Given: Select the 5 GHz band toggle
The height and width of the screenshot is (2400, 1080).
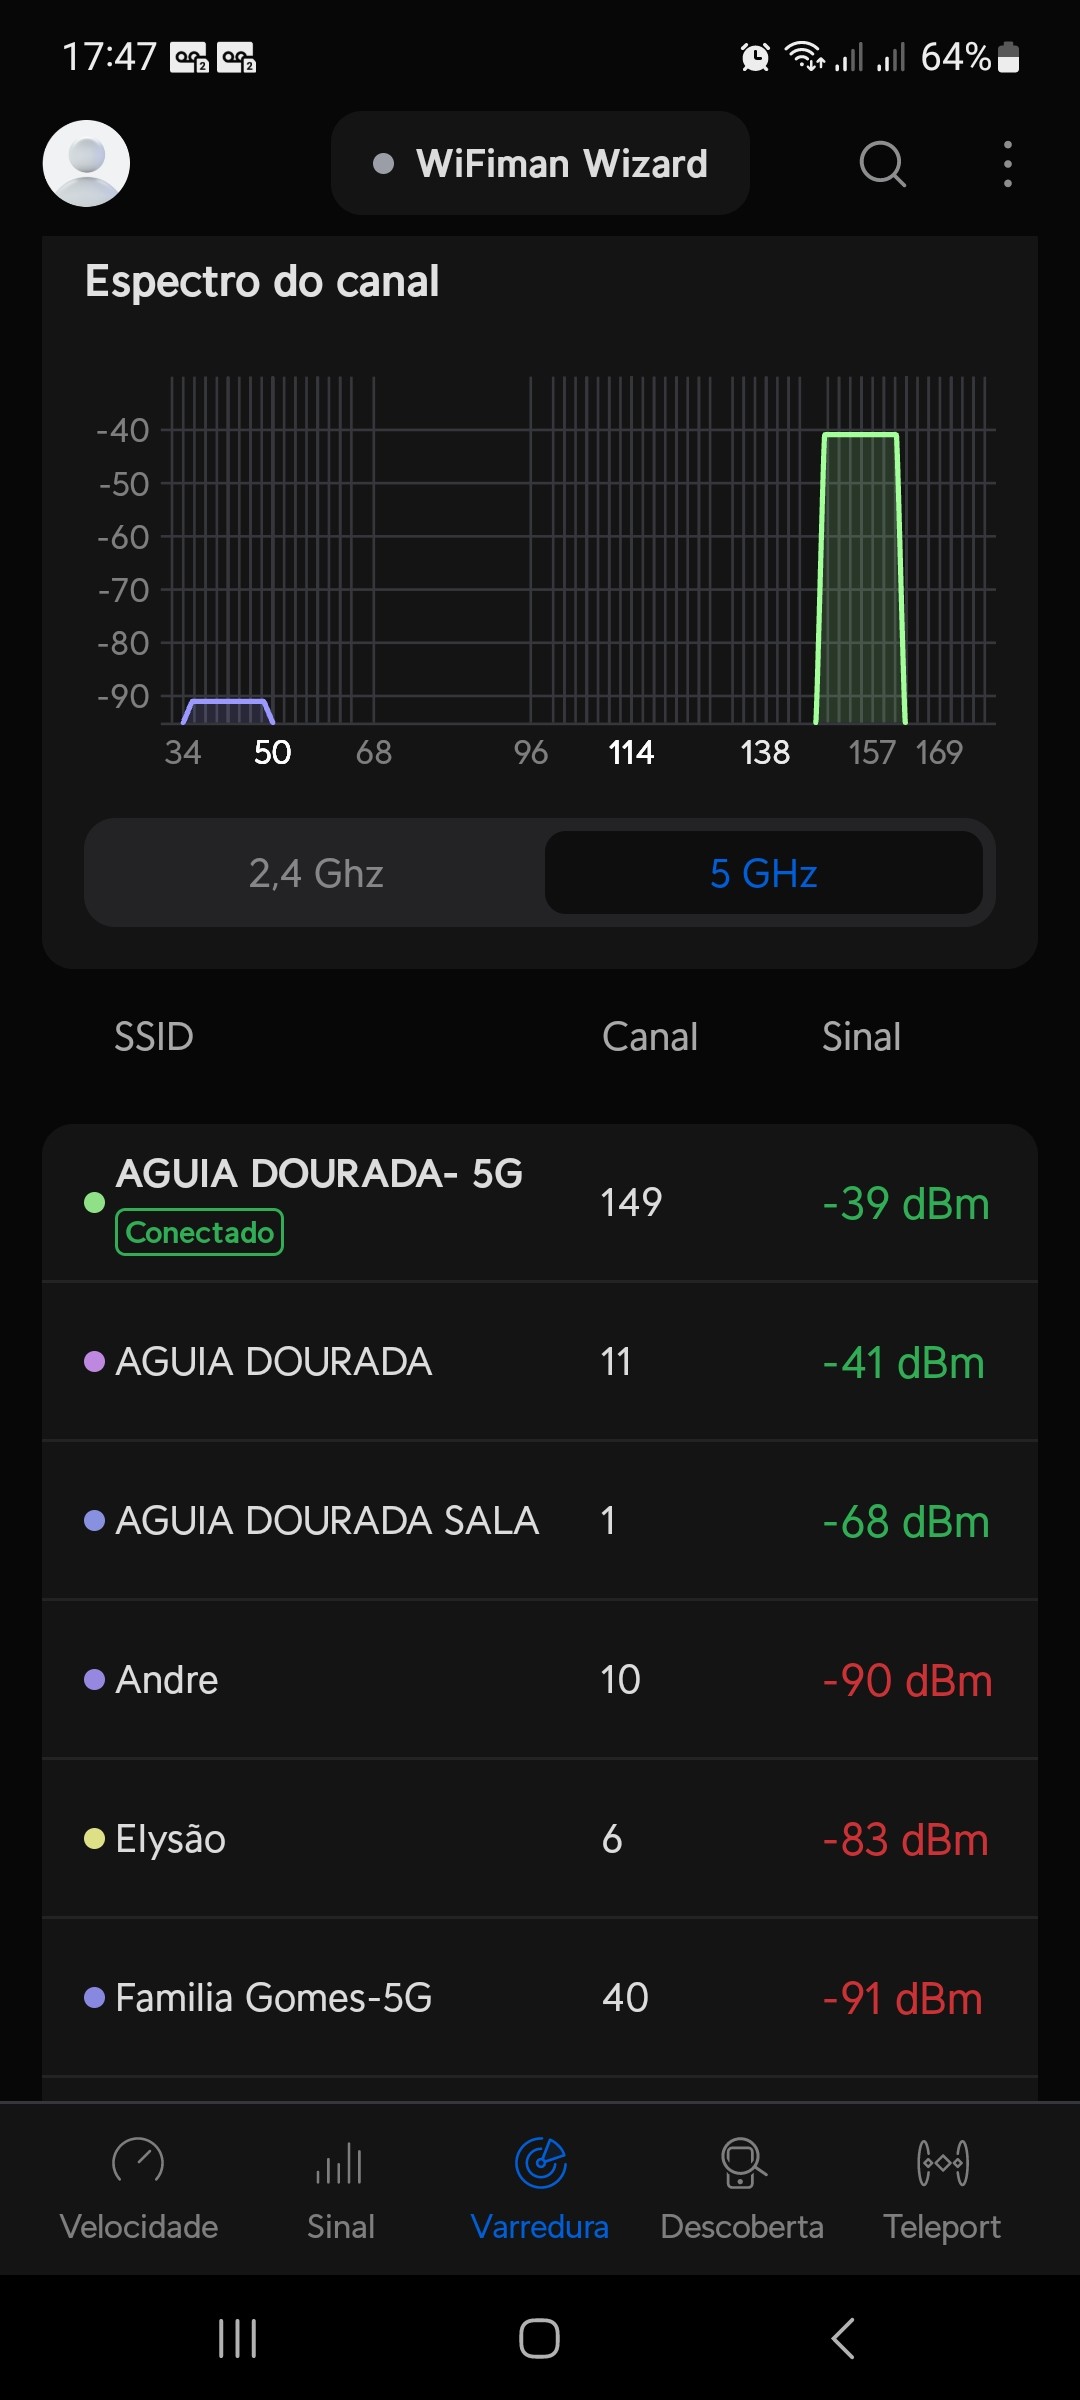Looking at the screenshot, I should pos(764,873).
